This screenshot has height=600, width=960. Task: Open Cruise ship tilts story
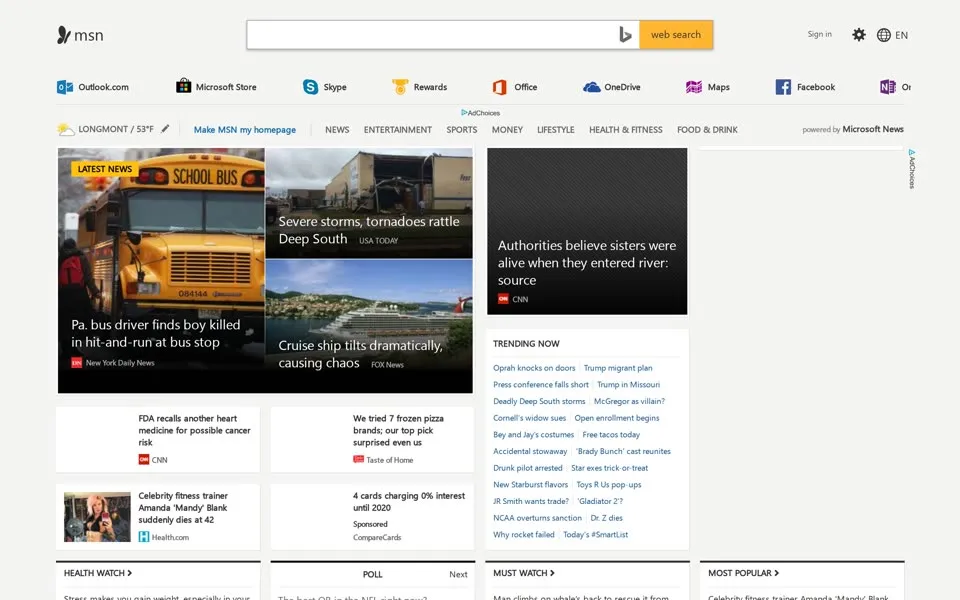(x=369, y=326)
